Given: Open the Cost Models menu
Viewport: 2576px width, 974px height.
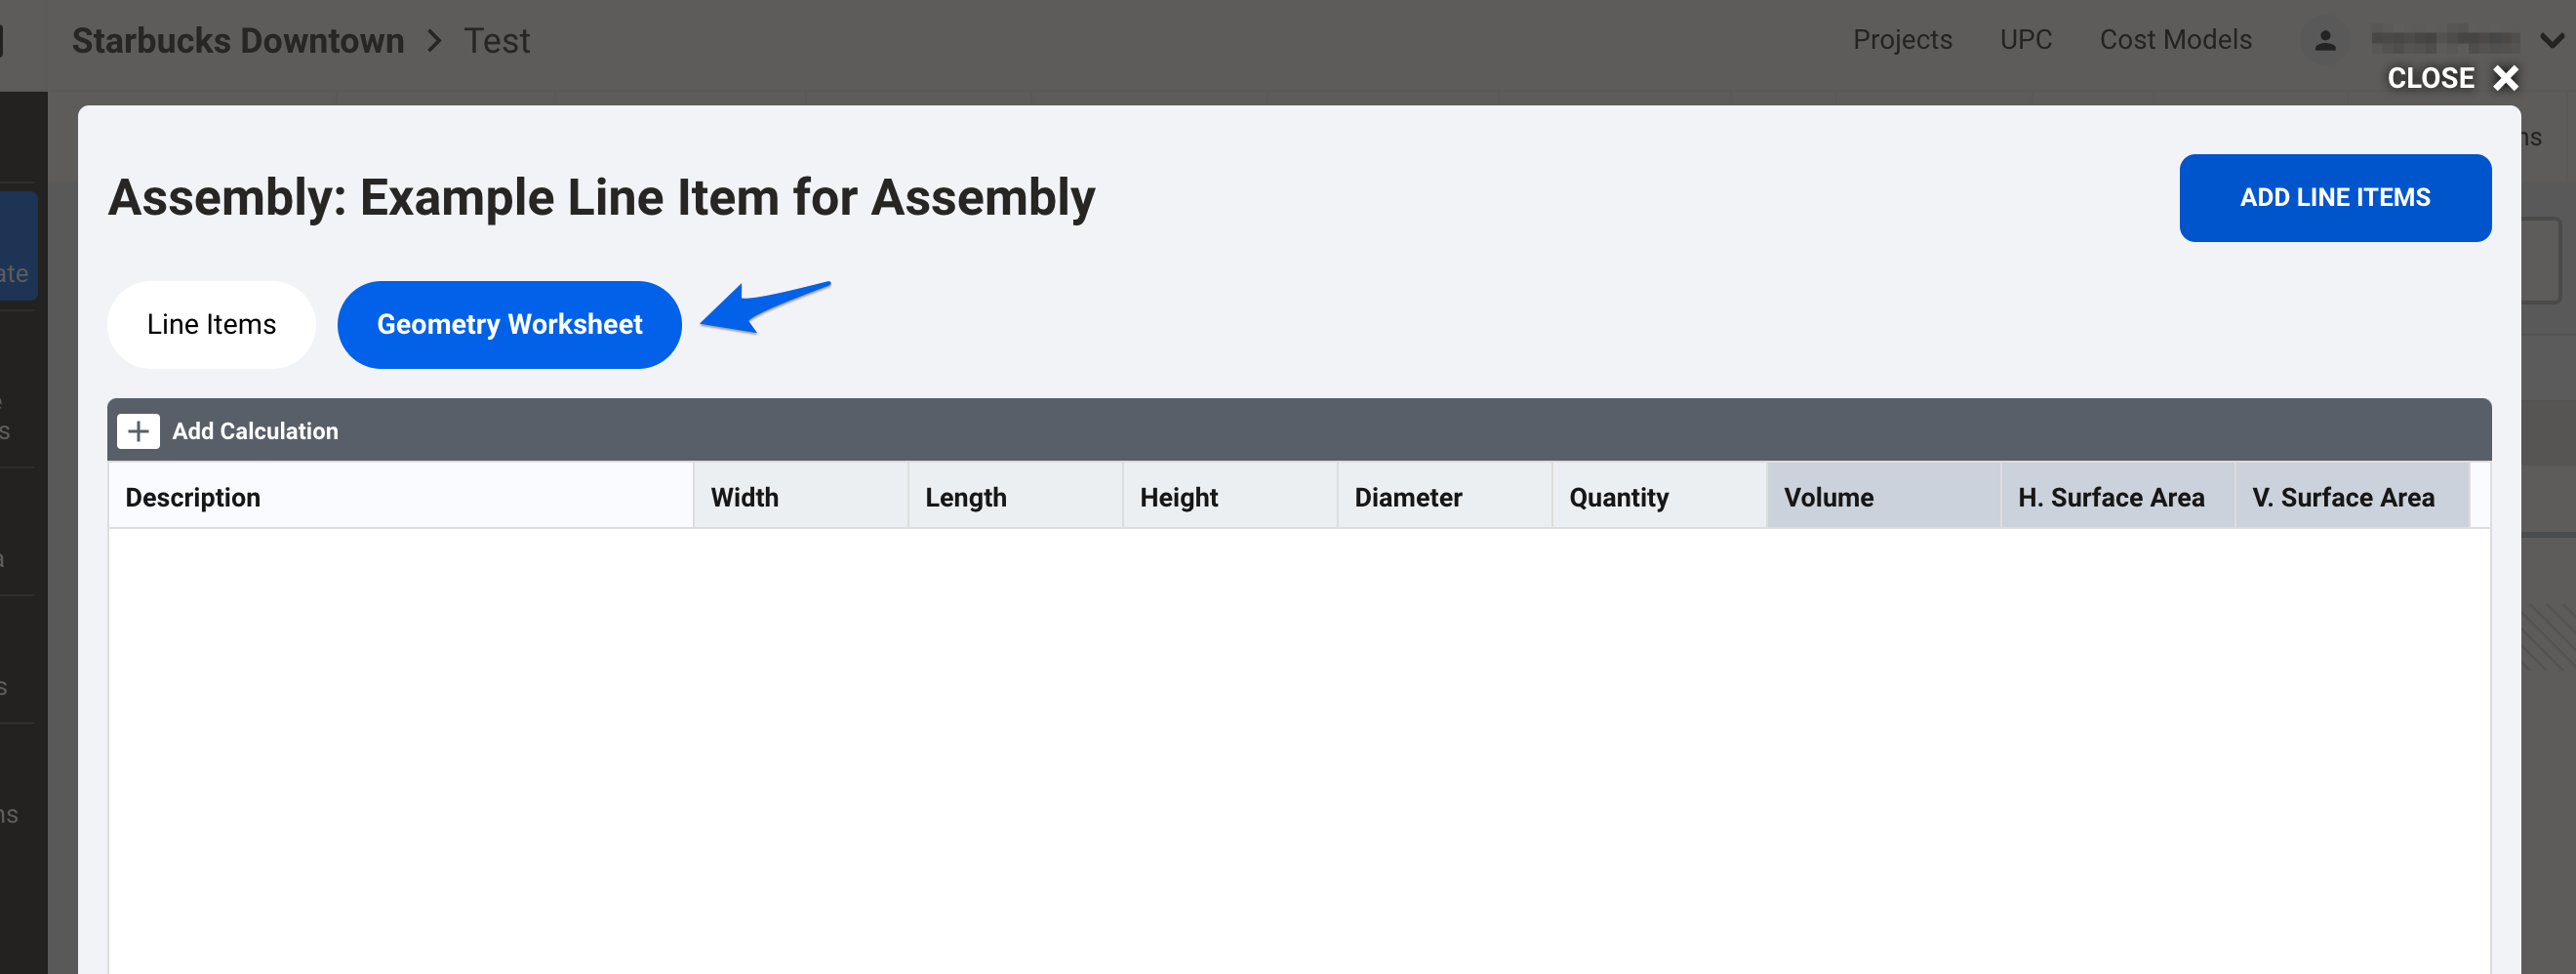Looking at the screenshot, I should click(x=2175, y=40).
